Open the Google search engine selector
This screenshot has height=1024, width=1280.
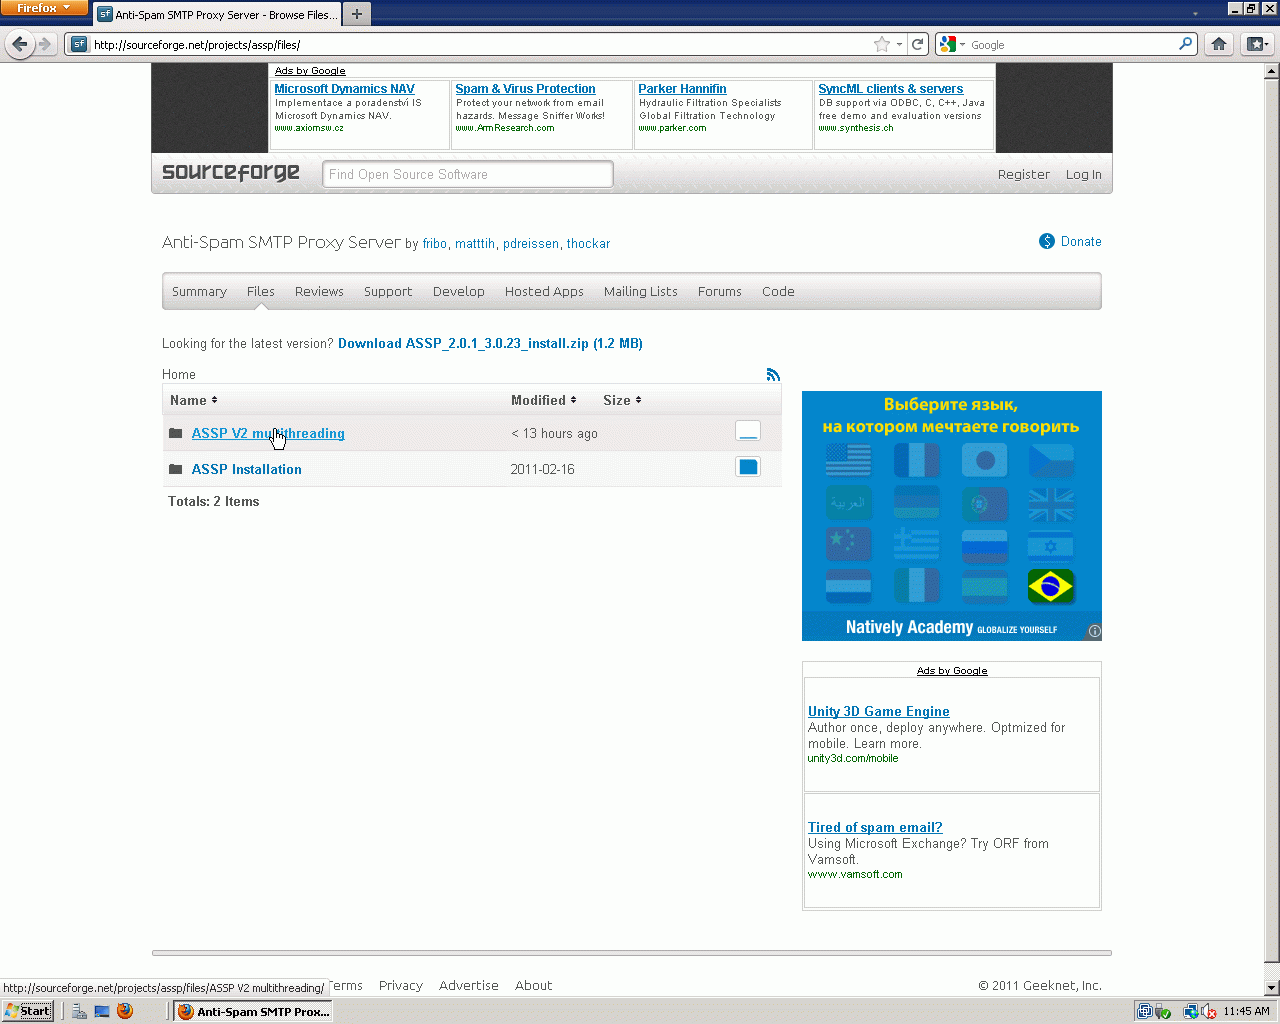(x=951, y=44)
